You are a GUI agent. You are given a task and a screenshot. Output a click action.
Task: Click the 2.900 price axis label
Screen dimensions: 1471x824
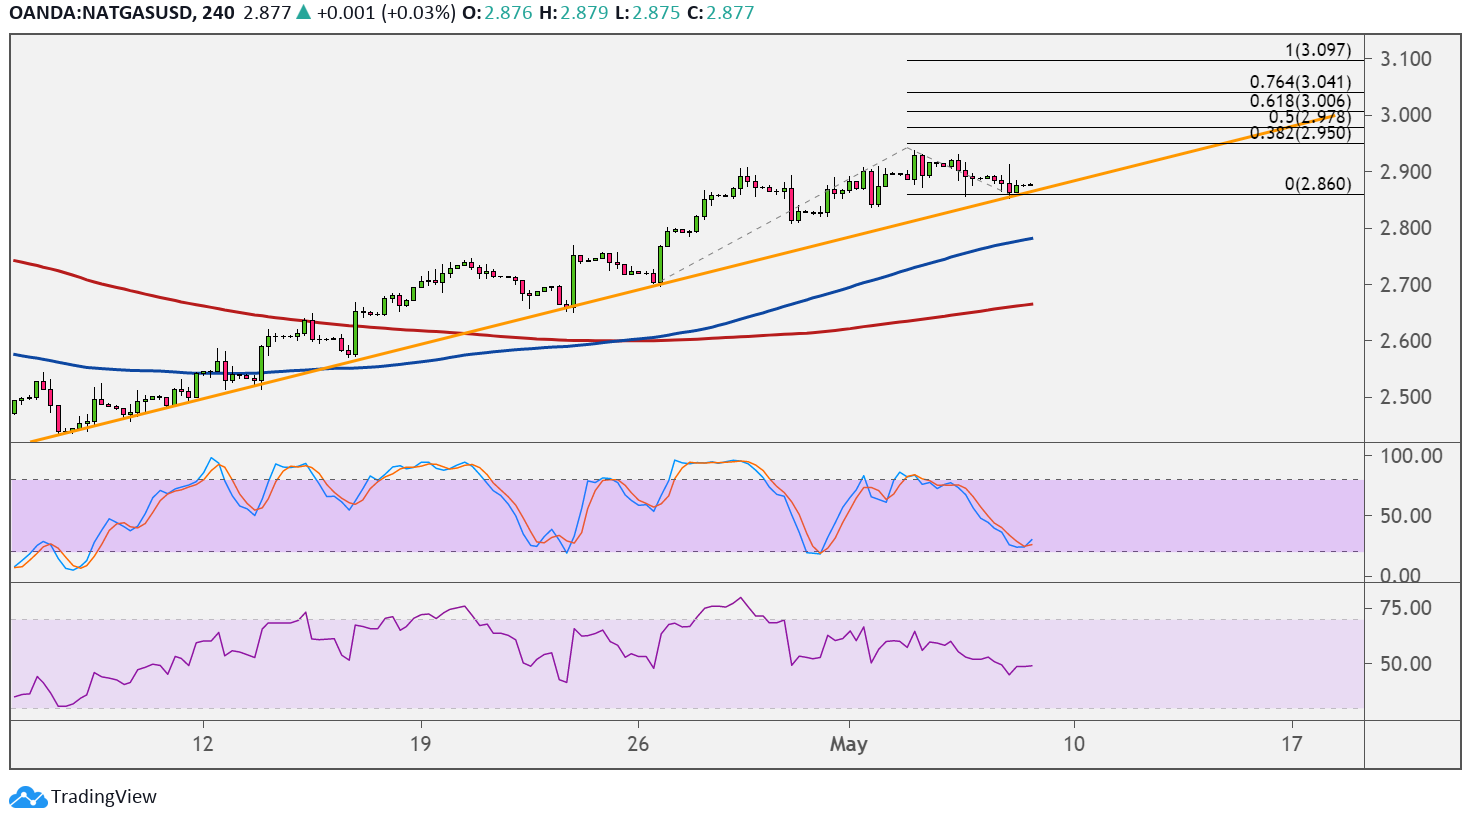[x=1406, y=172]
